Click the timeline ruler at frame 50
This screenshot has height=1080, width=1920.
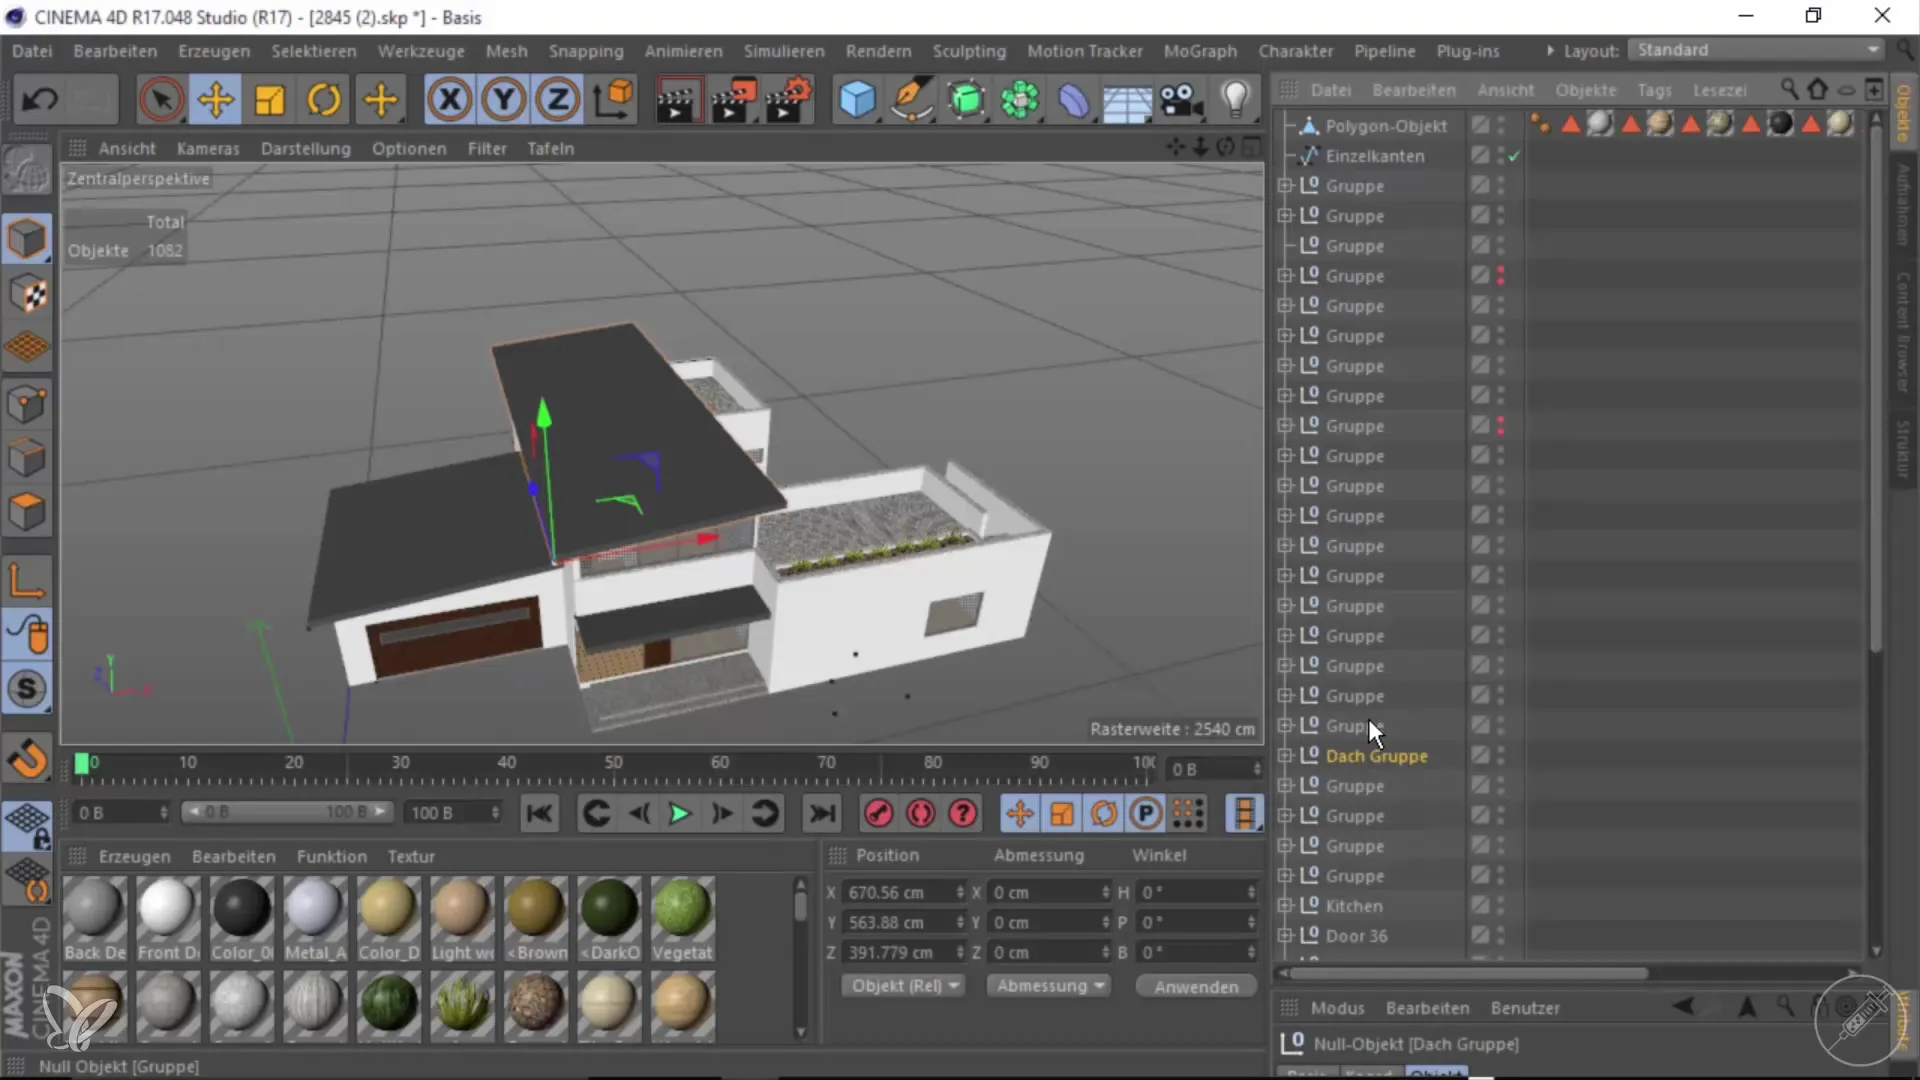tap(613, 763)
